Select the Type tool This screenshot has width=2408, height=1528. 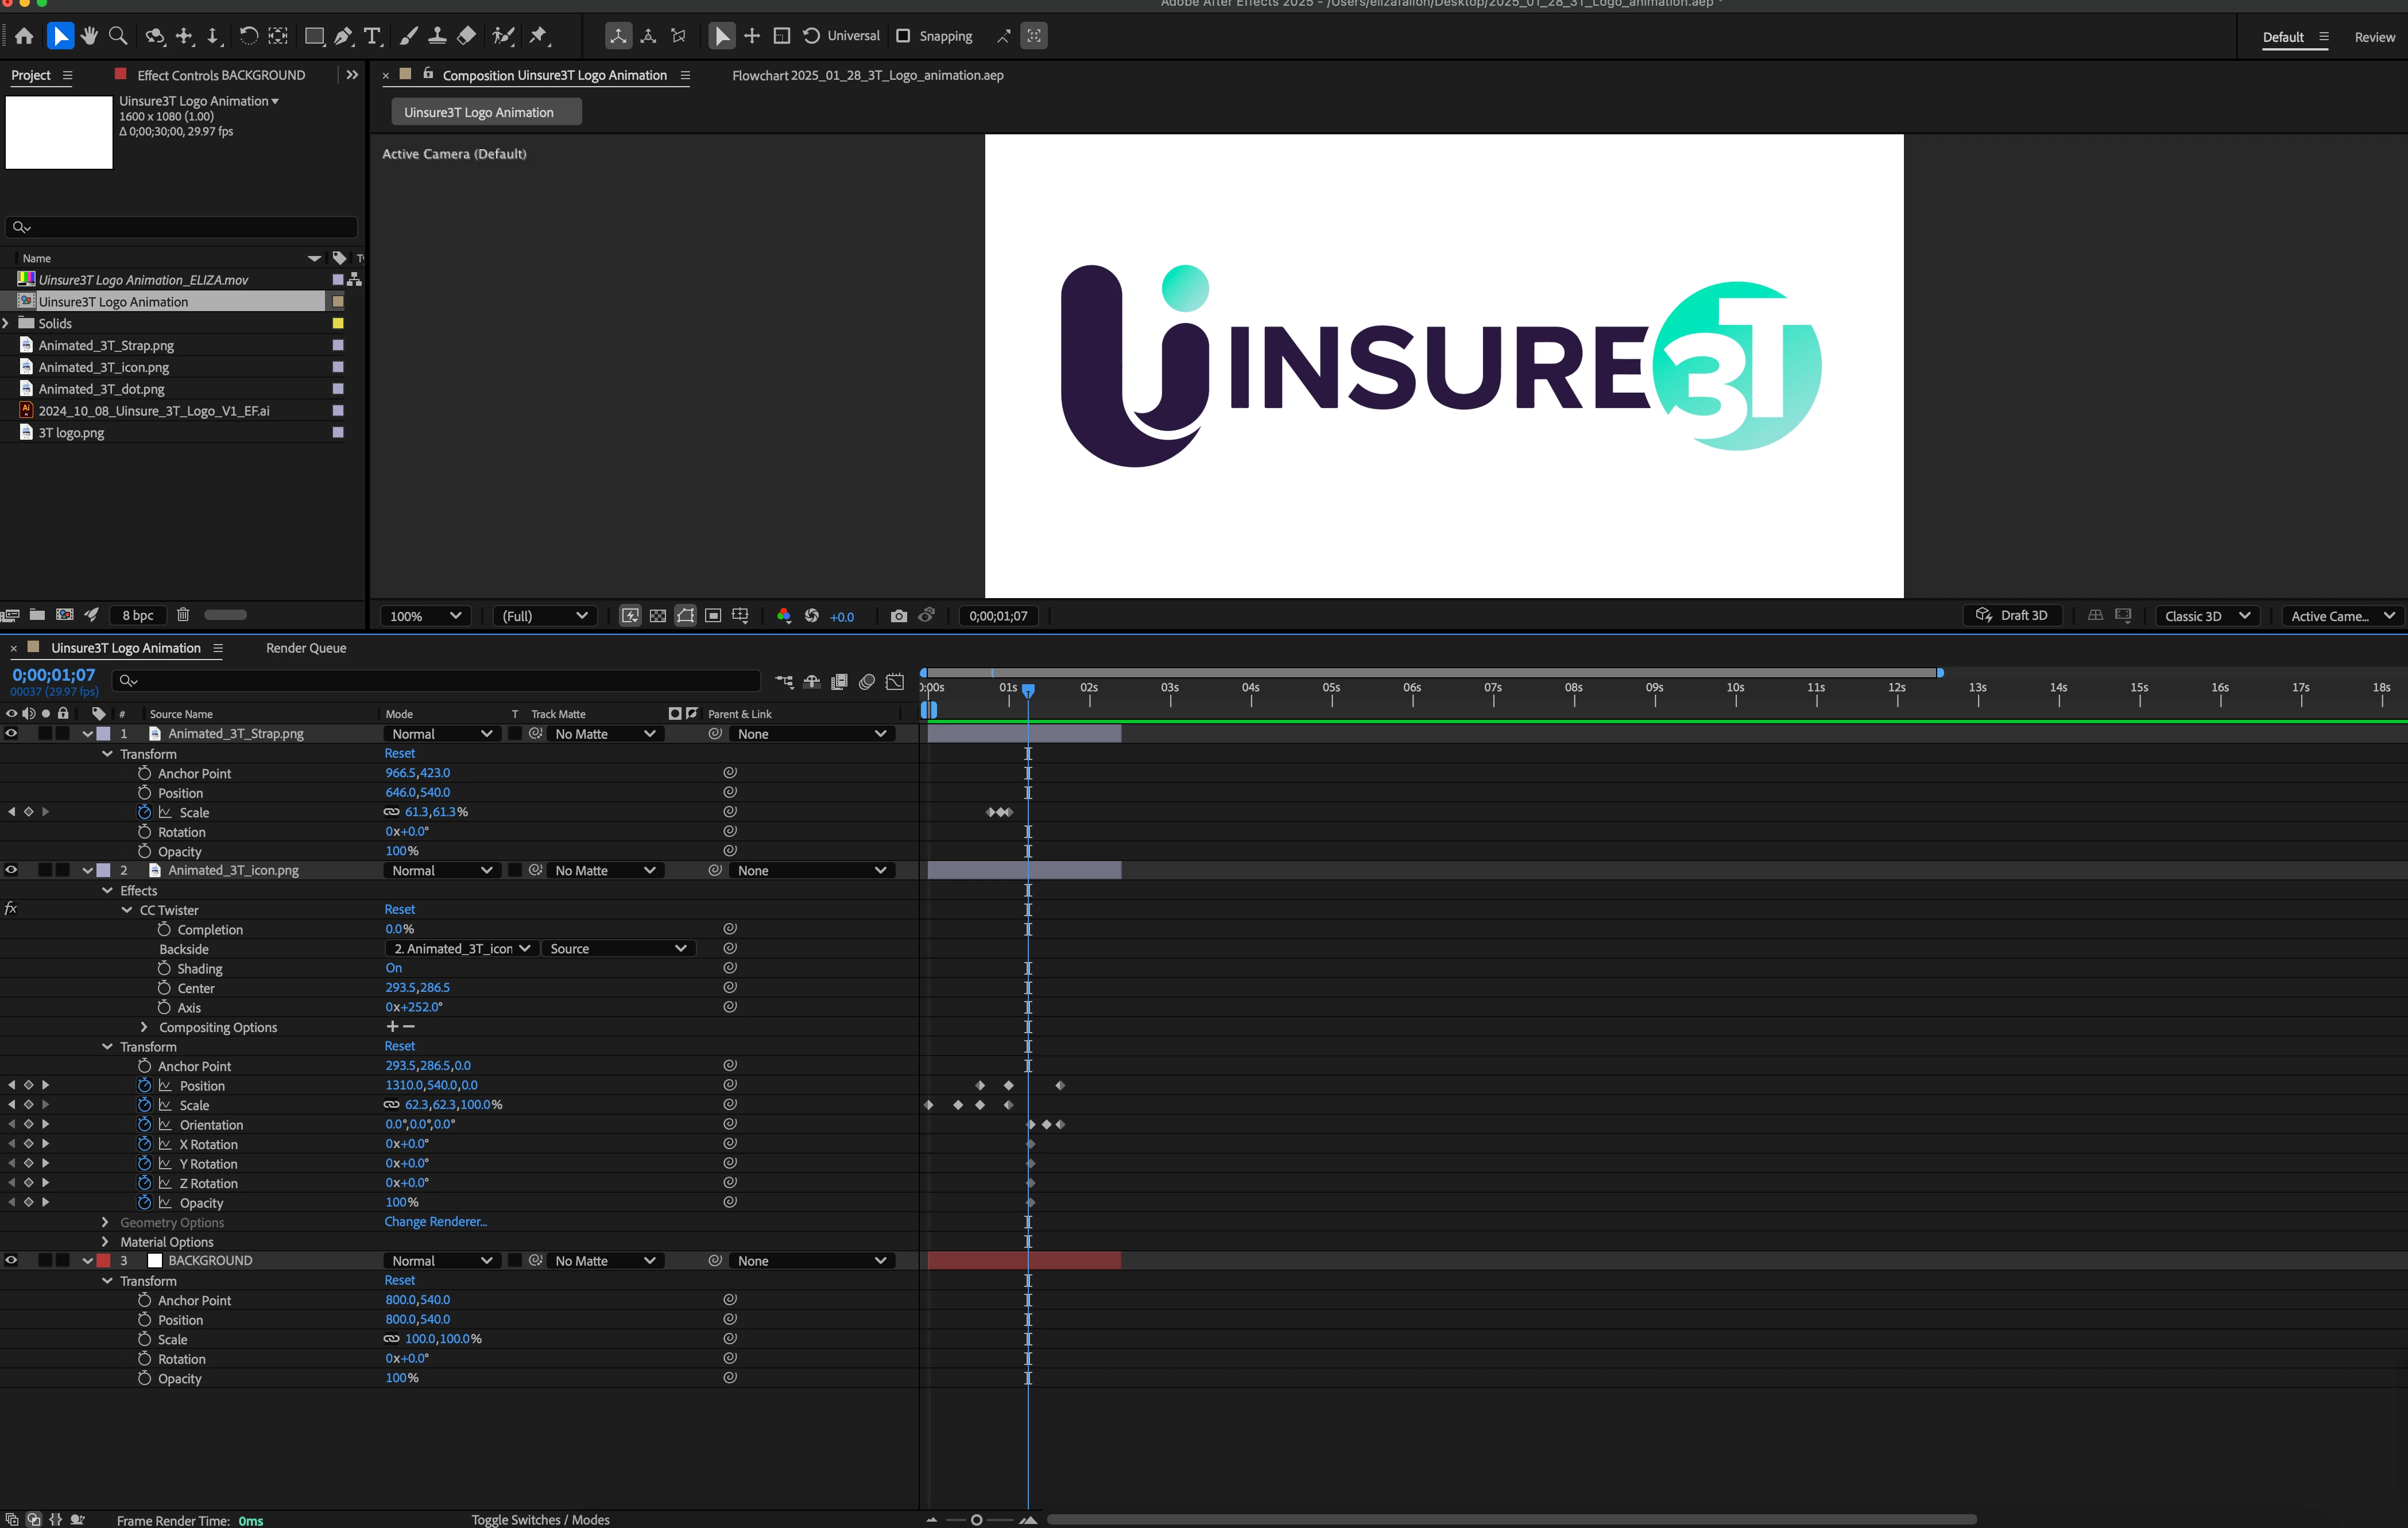point(372,36)
